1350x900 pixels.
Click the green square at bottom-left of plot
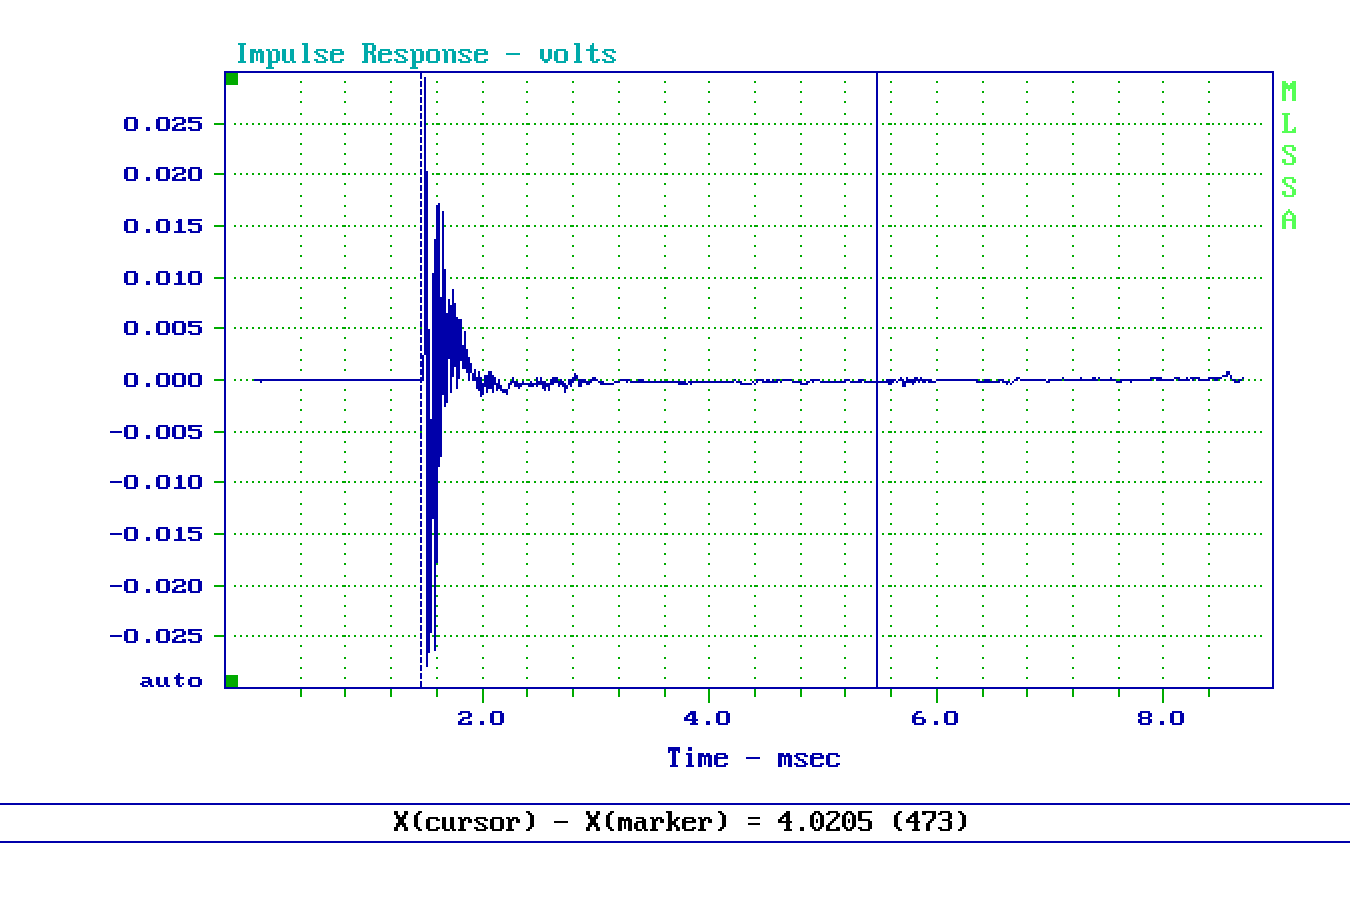coord(231,681)
